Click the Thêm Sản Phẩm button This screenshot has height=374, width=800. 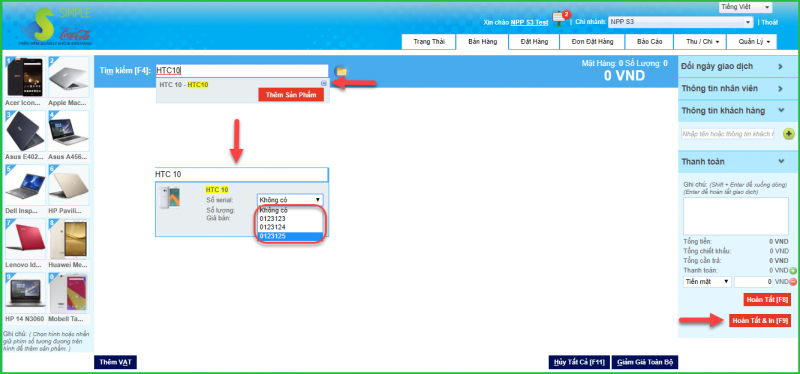[x=291, y=95]
